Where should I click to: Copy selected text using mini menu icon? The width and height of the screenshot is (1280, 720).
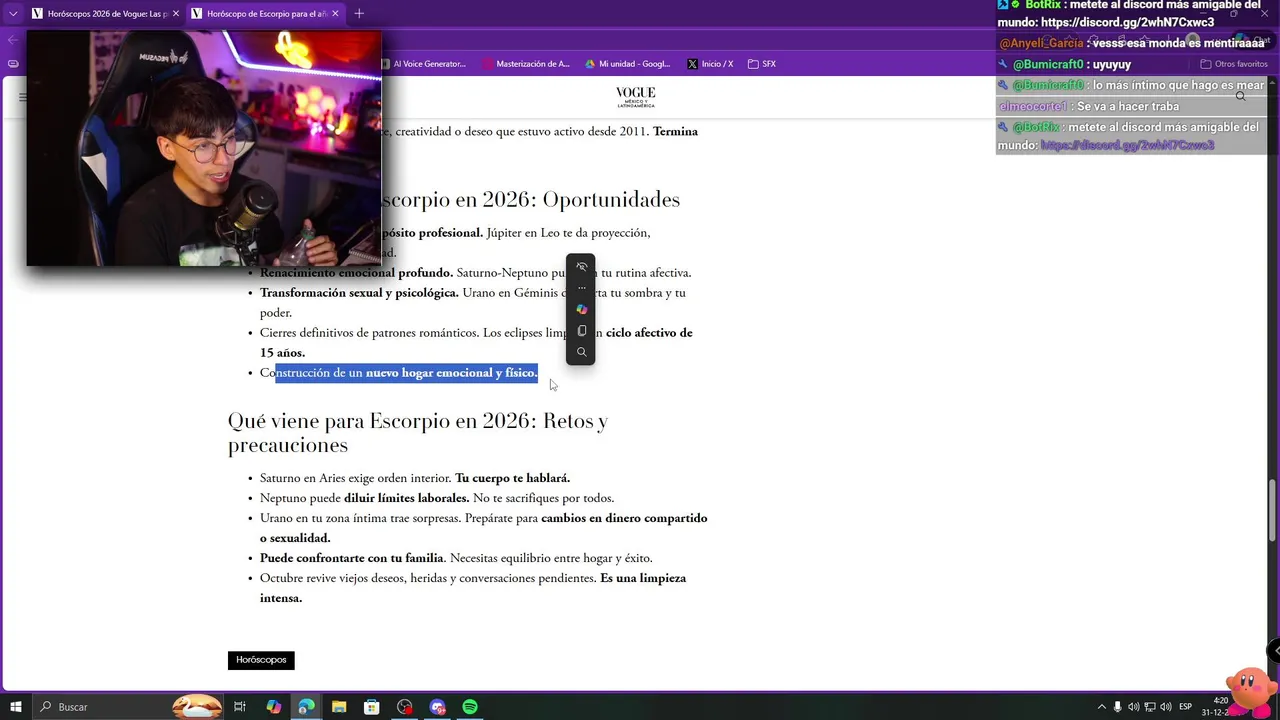pyautogui.click(x=581, y=330)
